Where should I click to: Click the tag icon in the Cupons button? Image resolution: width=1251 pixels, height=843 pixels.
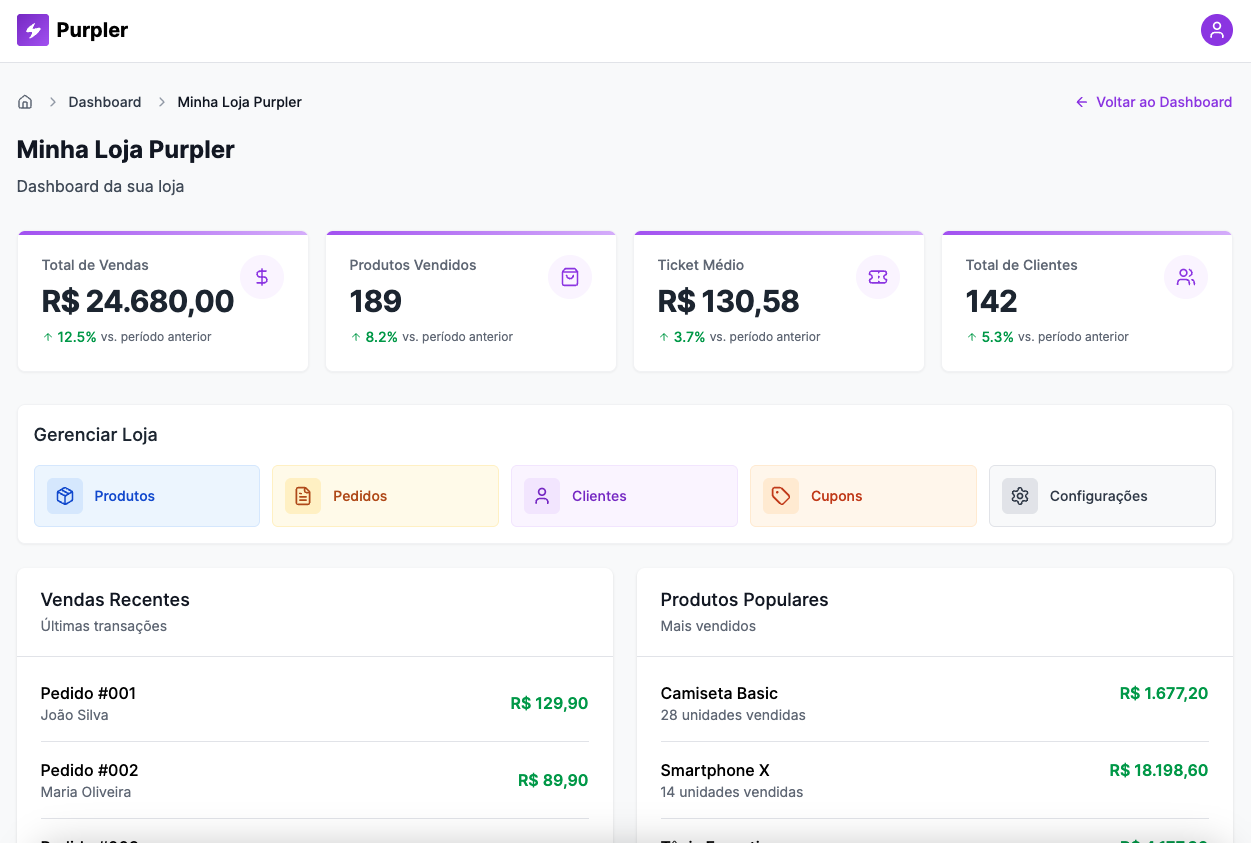[781, 495]
